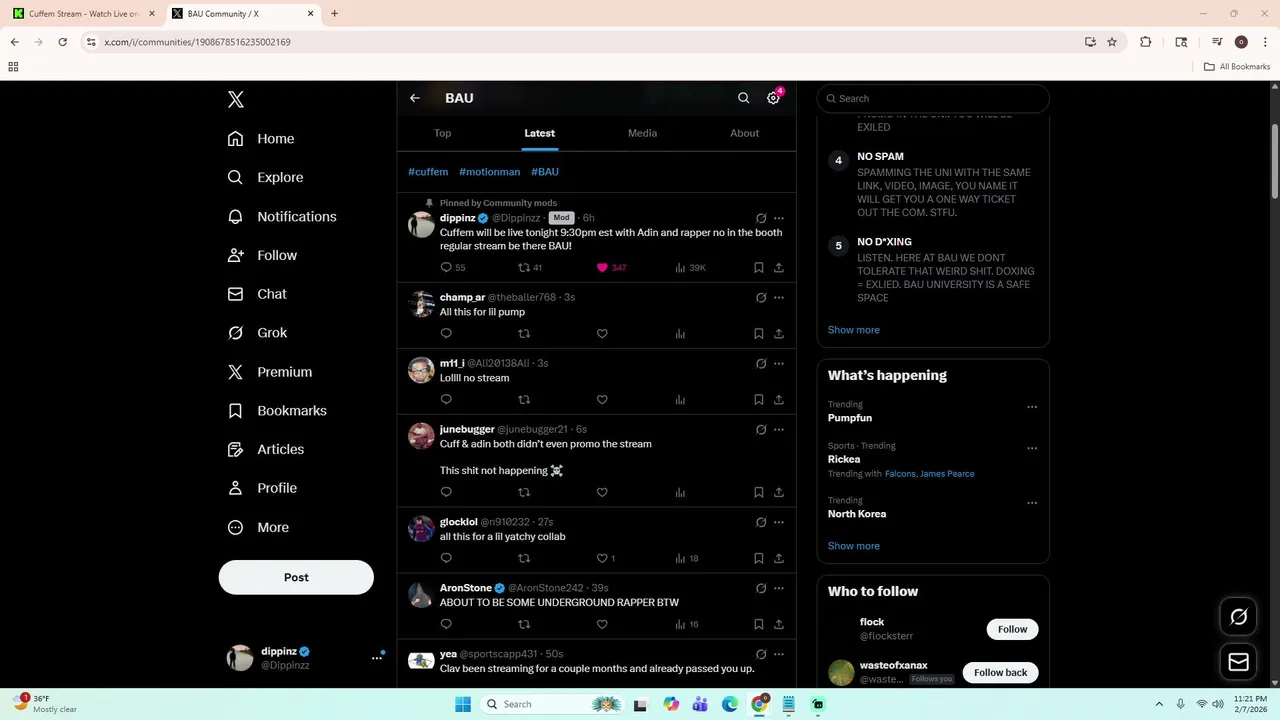Open Explore in sidebar

265,177
